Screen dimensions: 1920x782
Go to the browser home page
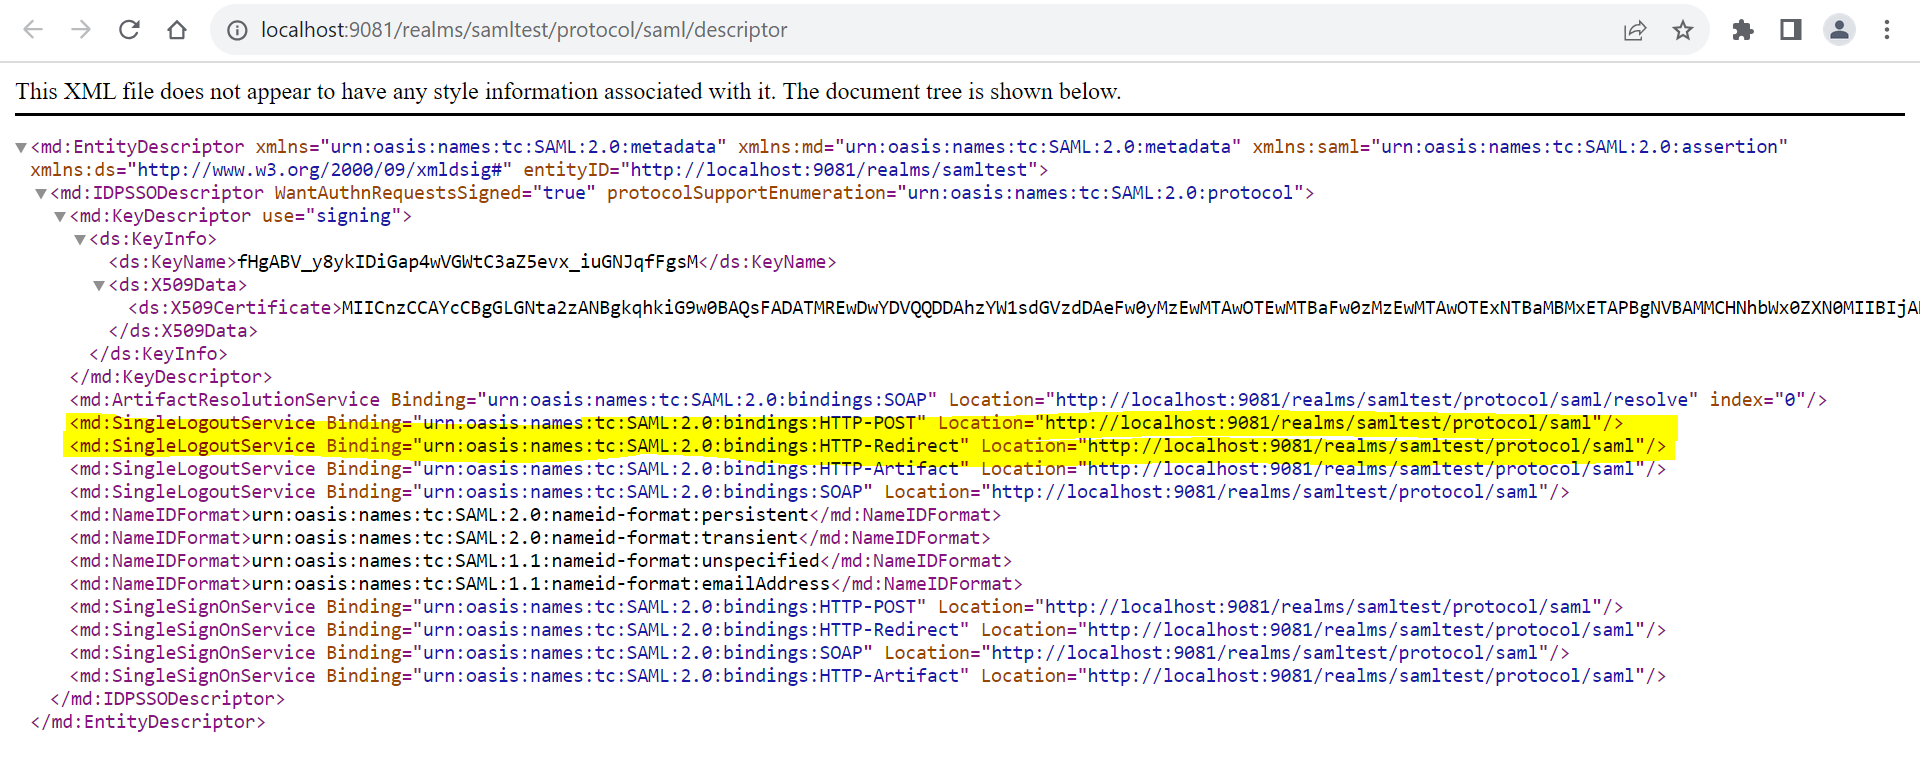(x=177, y=30)
